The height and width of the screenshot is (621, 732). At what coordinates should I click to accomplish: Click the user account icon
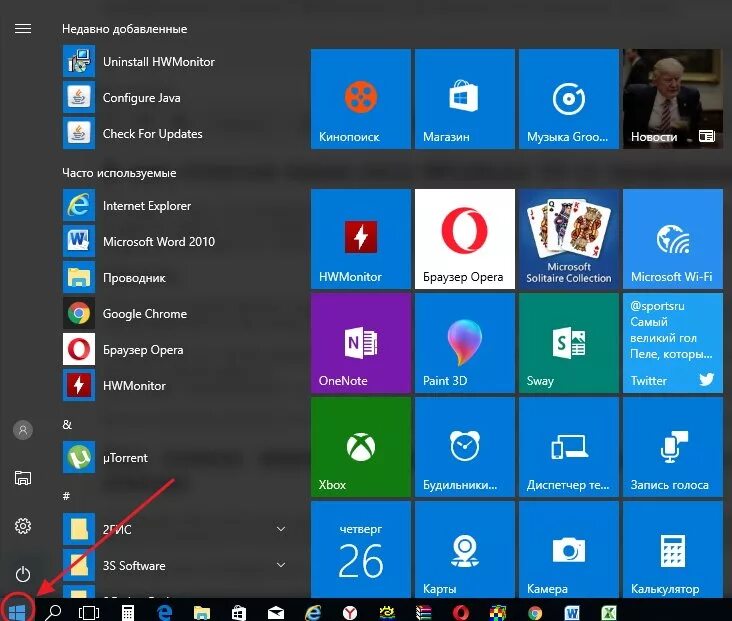coord(23,430)
